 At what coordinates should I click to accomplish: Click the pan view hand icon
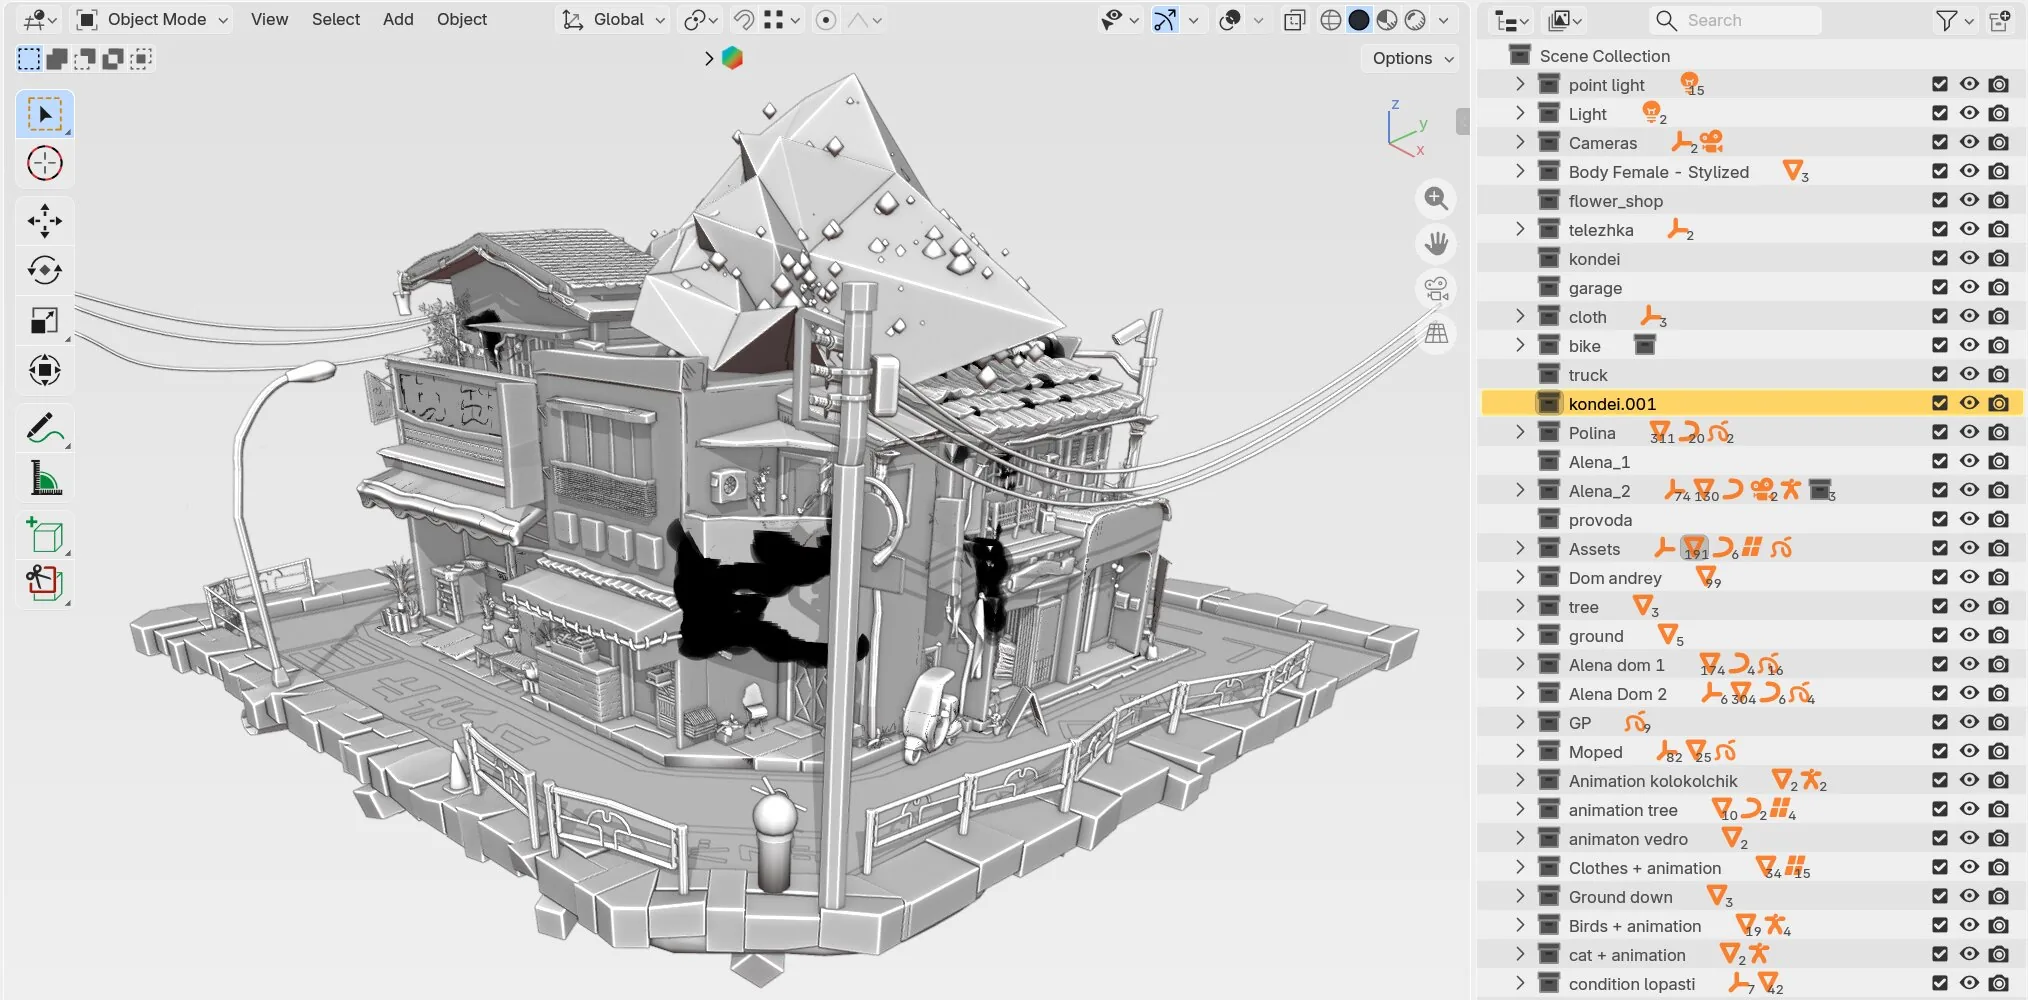(1436, 243)
